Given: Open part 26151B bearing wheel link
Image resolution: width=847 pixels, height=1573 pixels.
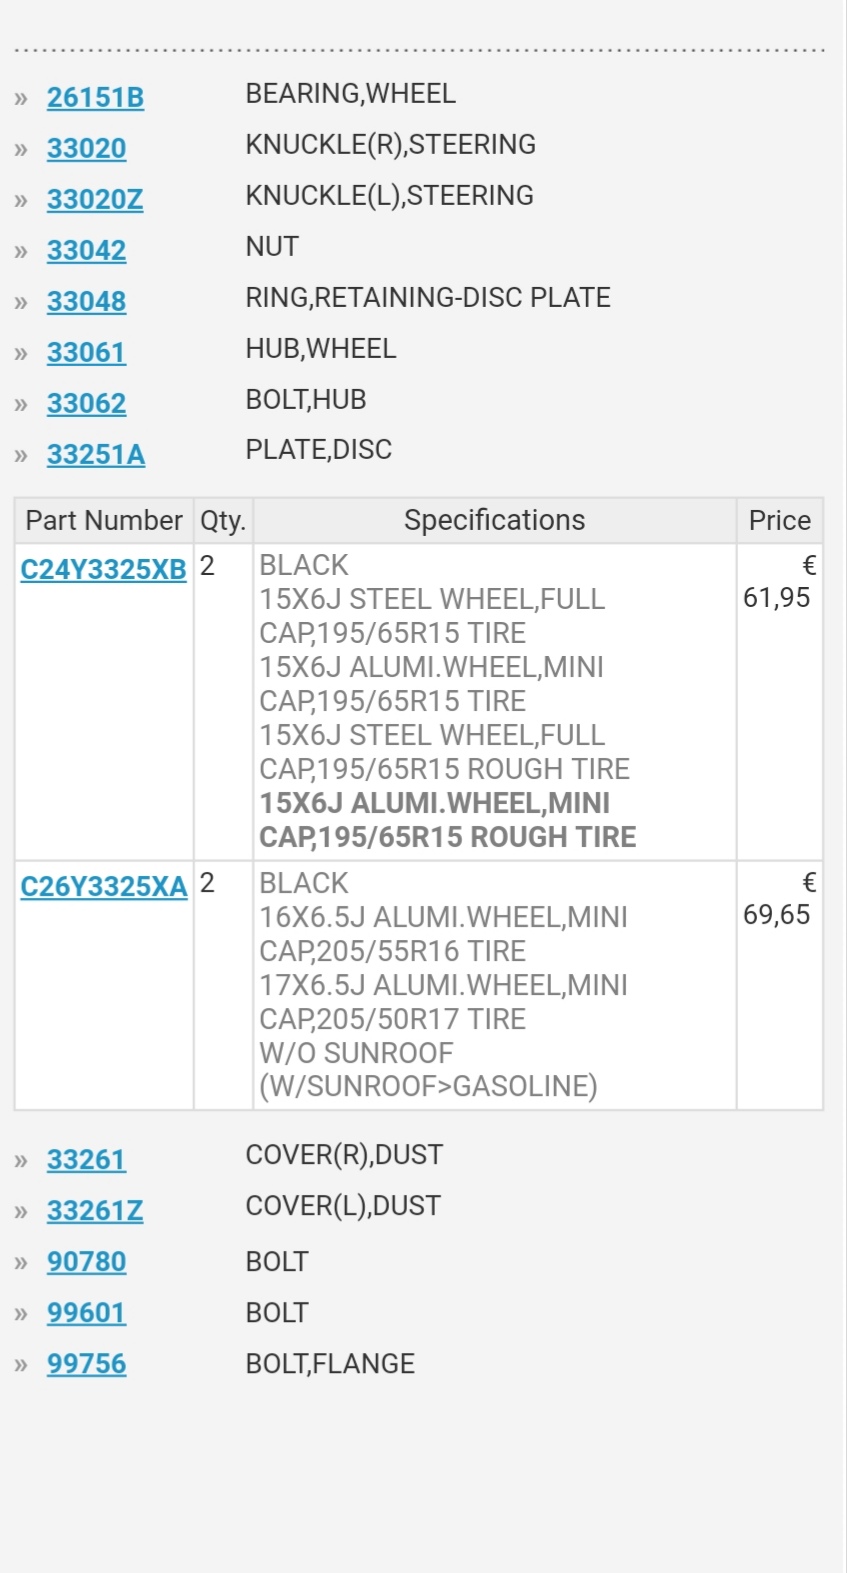Looking at the screenshot, I should (95, 97).
